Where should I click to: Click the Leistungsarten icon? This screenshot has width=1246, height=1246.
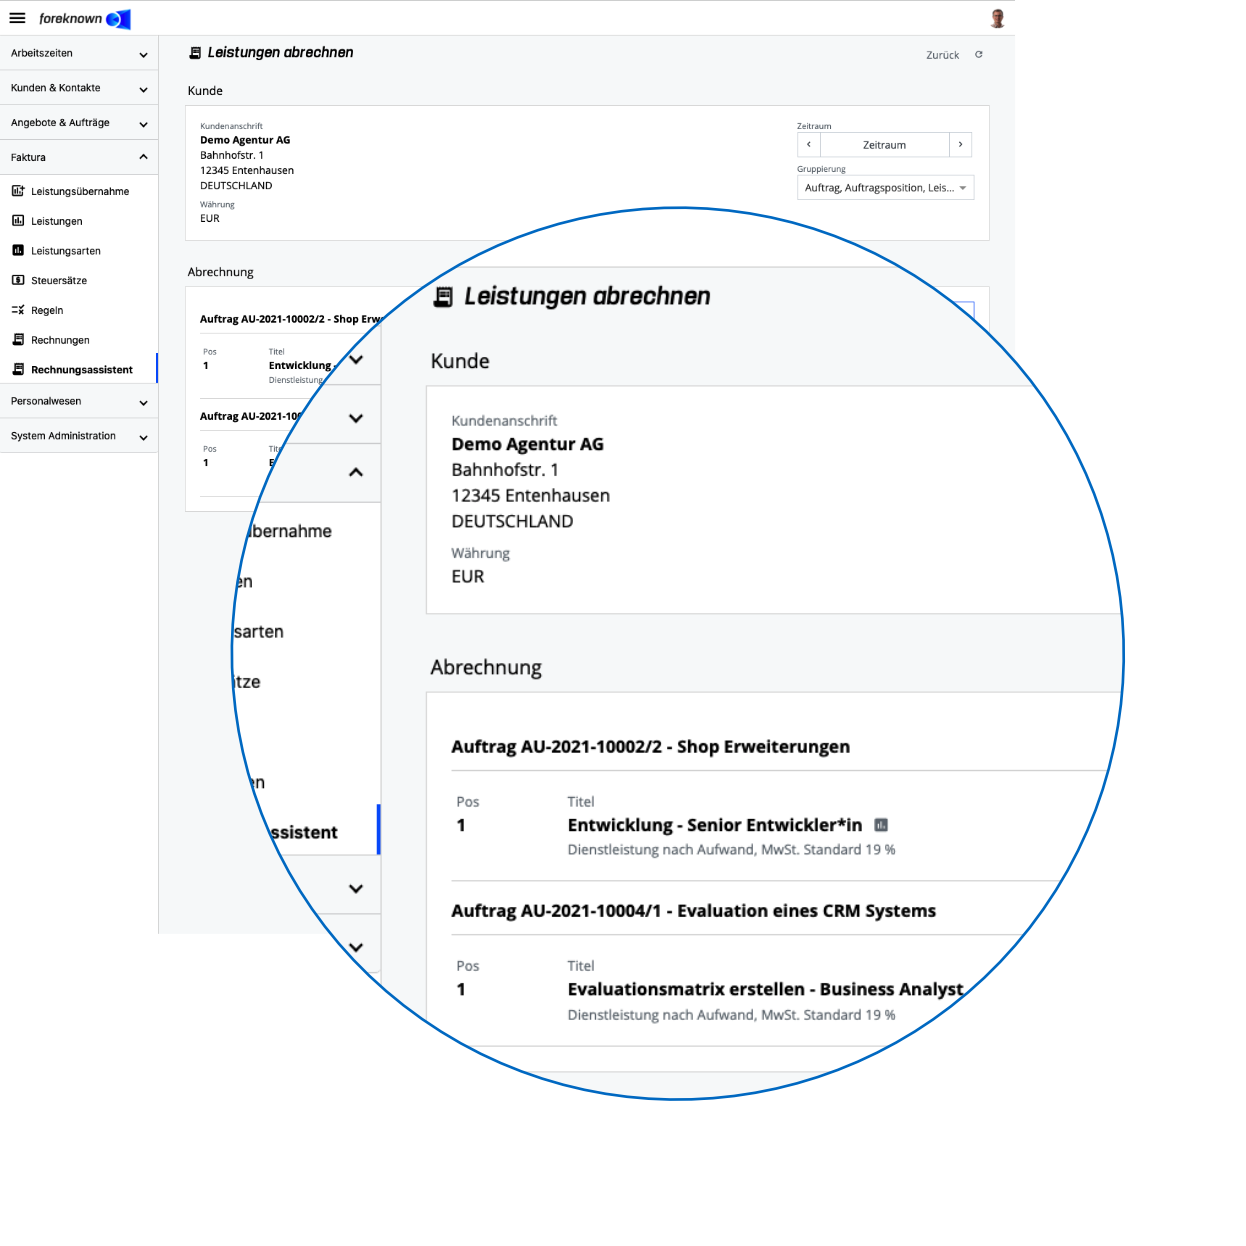click(17, 251)
